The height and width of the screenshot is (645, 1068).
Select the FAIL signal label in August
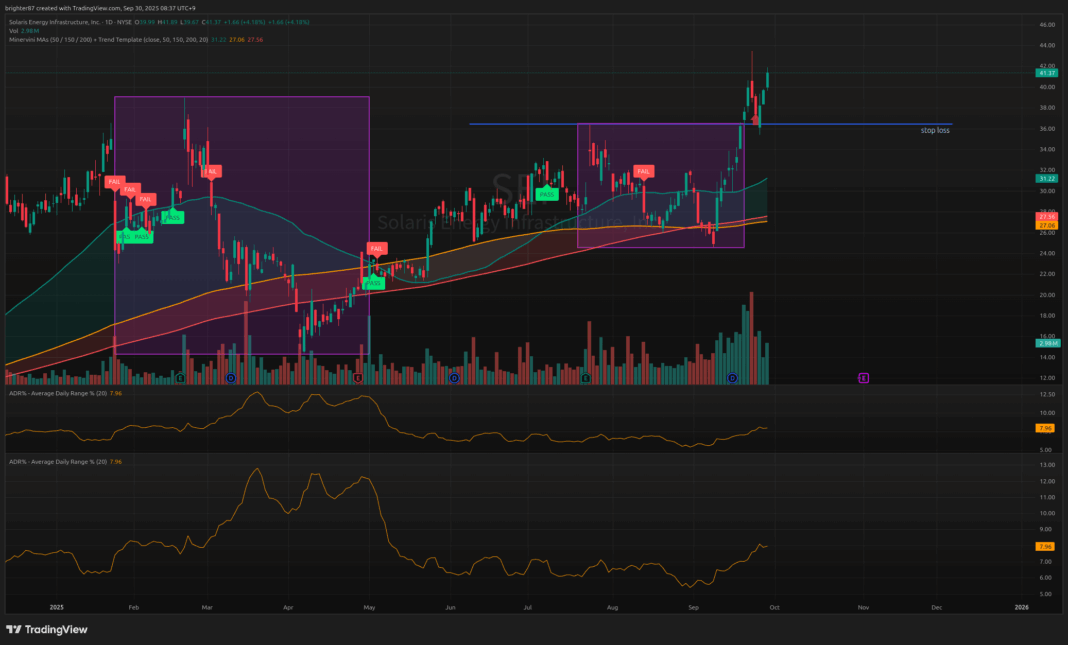(644, 172)
